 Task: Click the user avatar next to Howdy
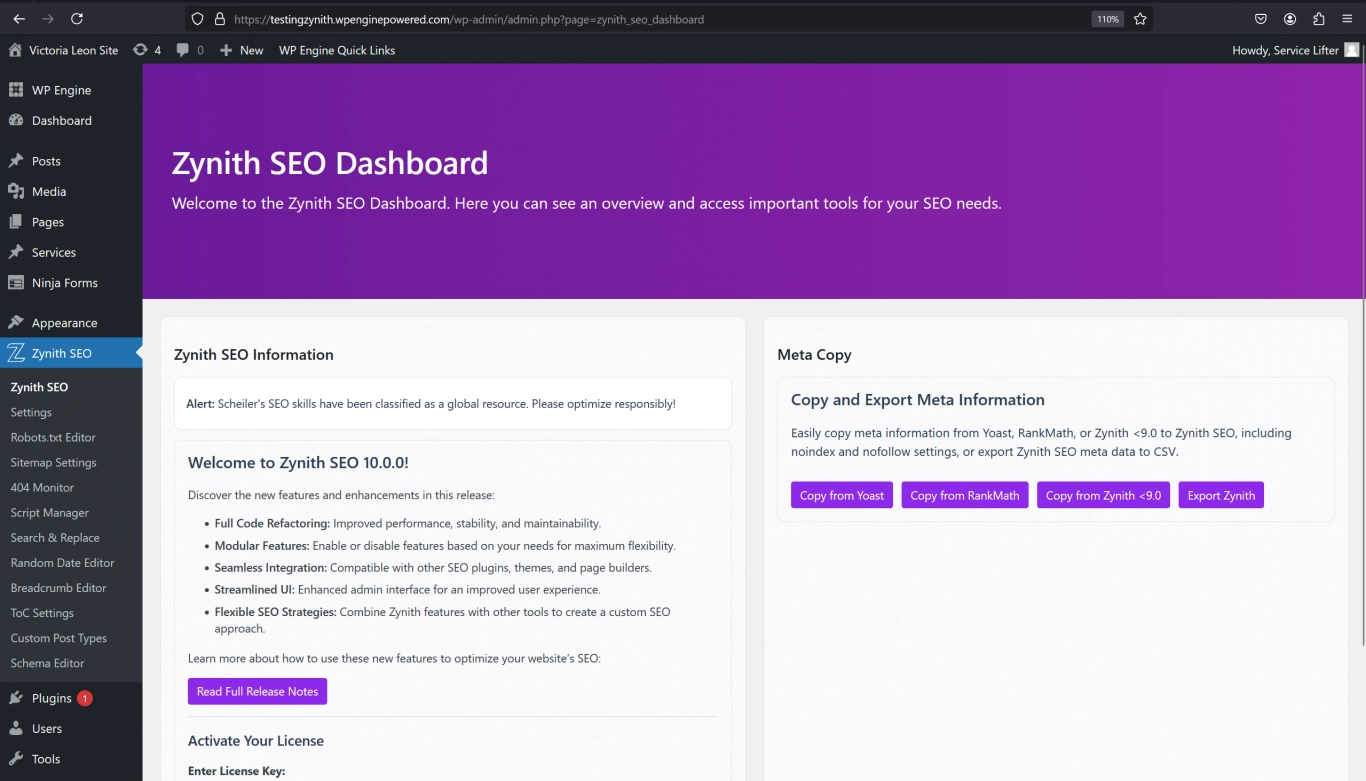coord(1351,50)
